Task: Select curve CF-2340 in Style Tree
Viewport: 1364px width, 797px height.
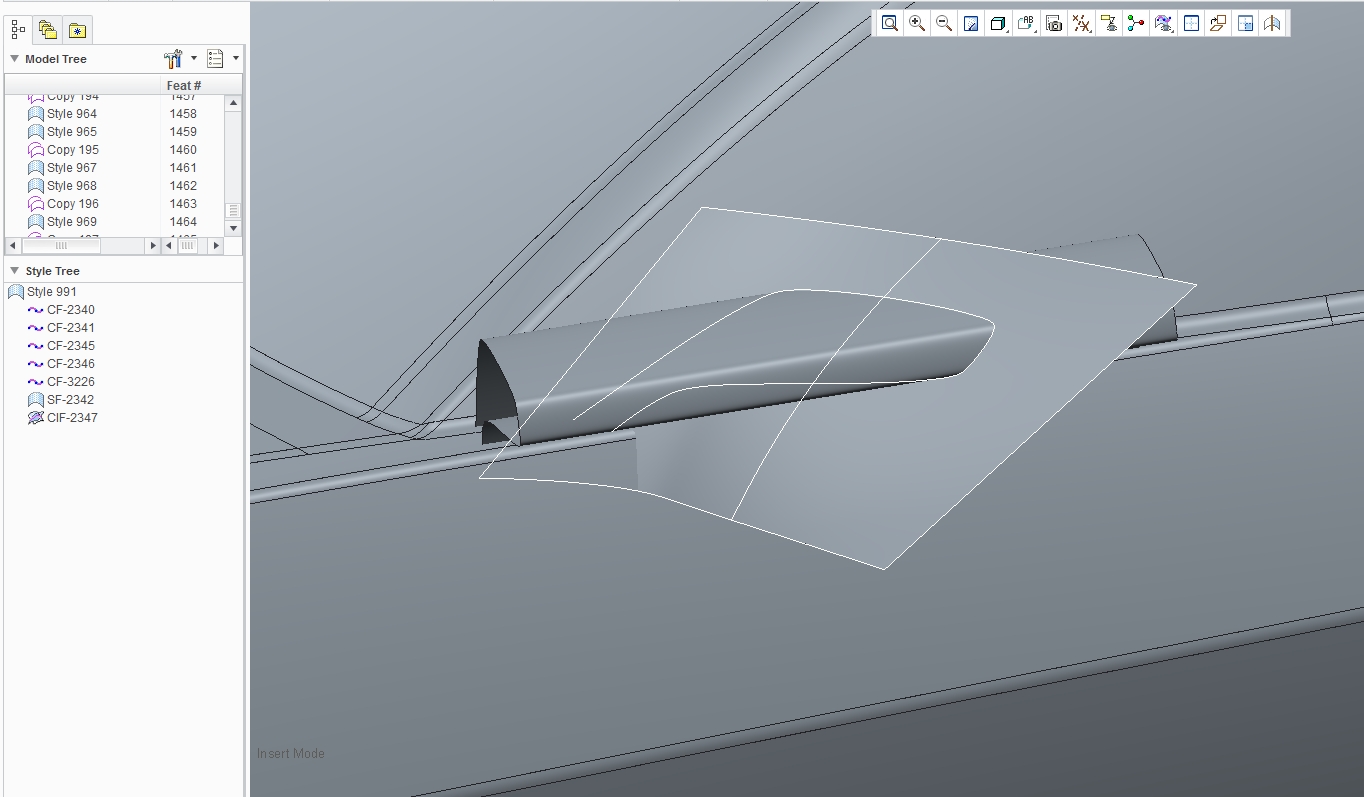Action: (x=71, y=310)
